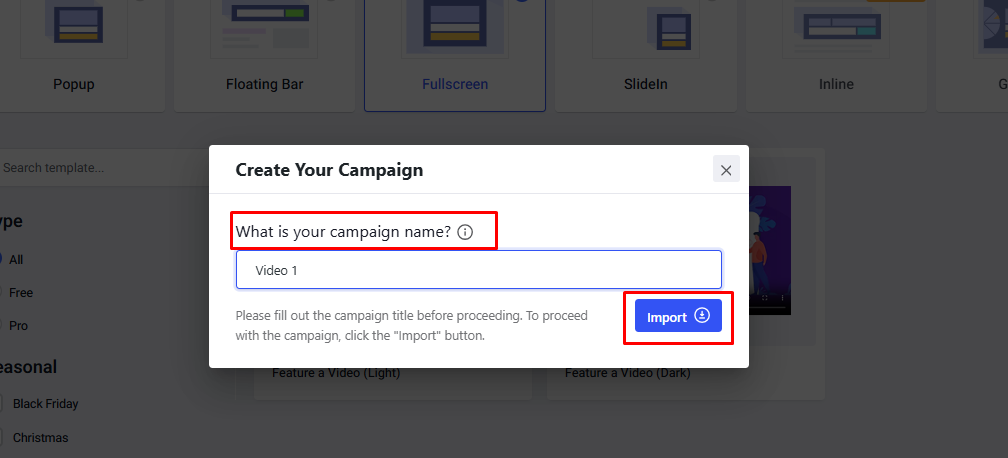Screen dimensions: 1008x458
Task: Select the Pro type radio option
Action: (x=3, y=326)
